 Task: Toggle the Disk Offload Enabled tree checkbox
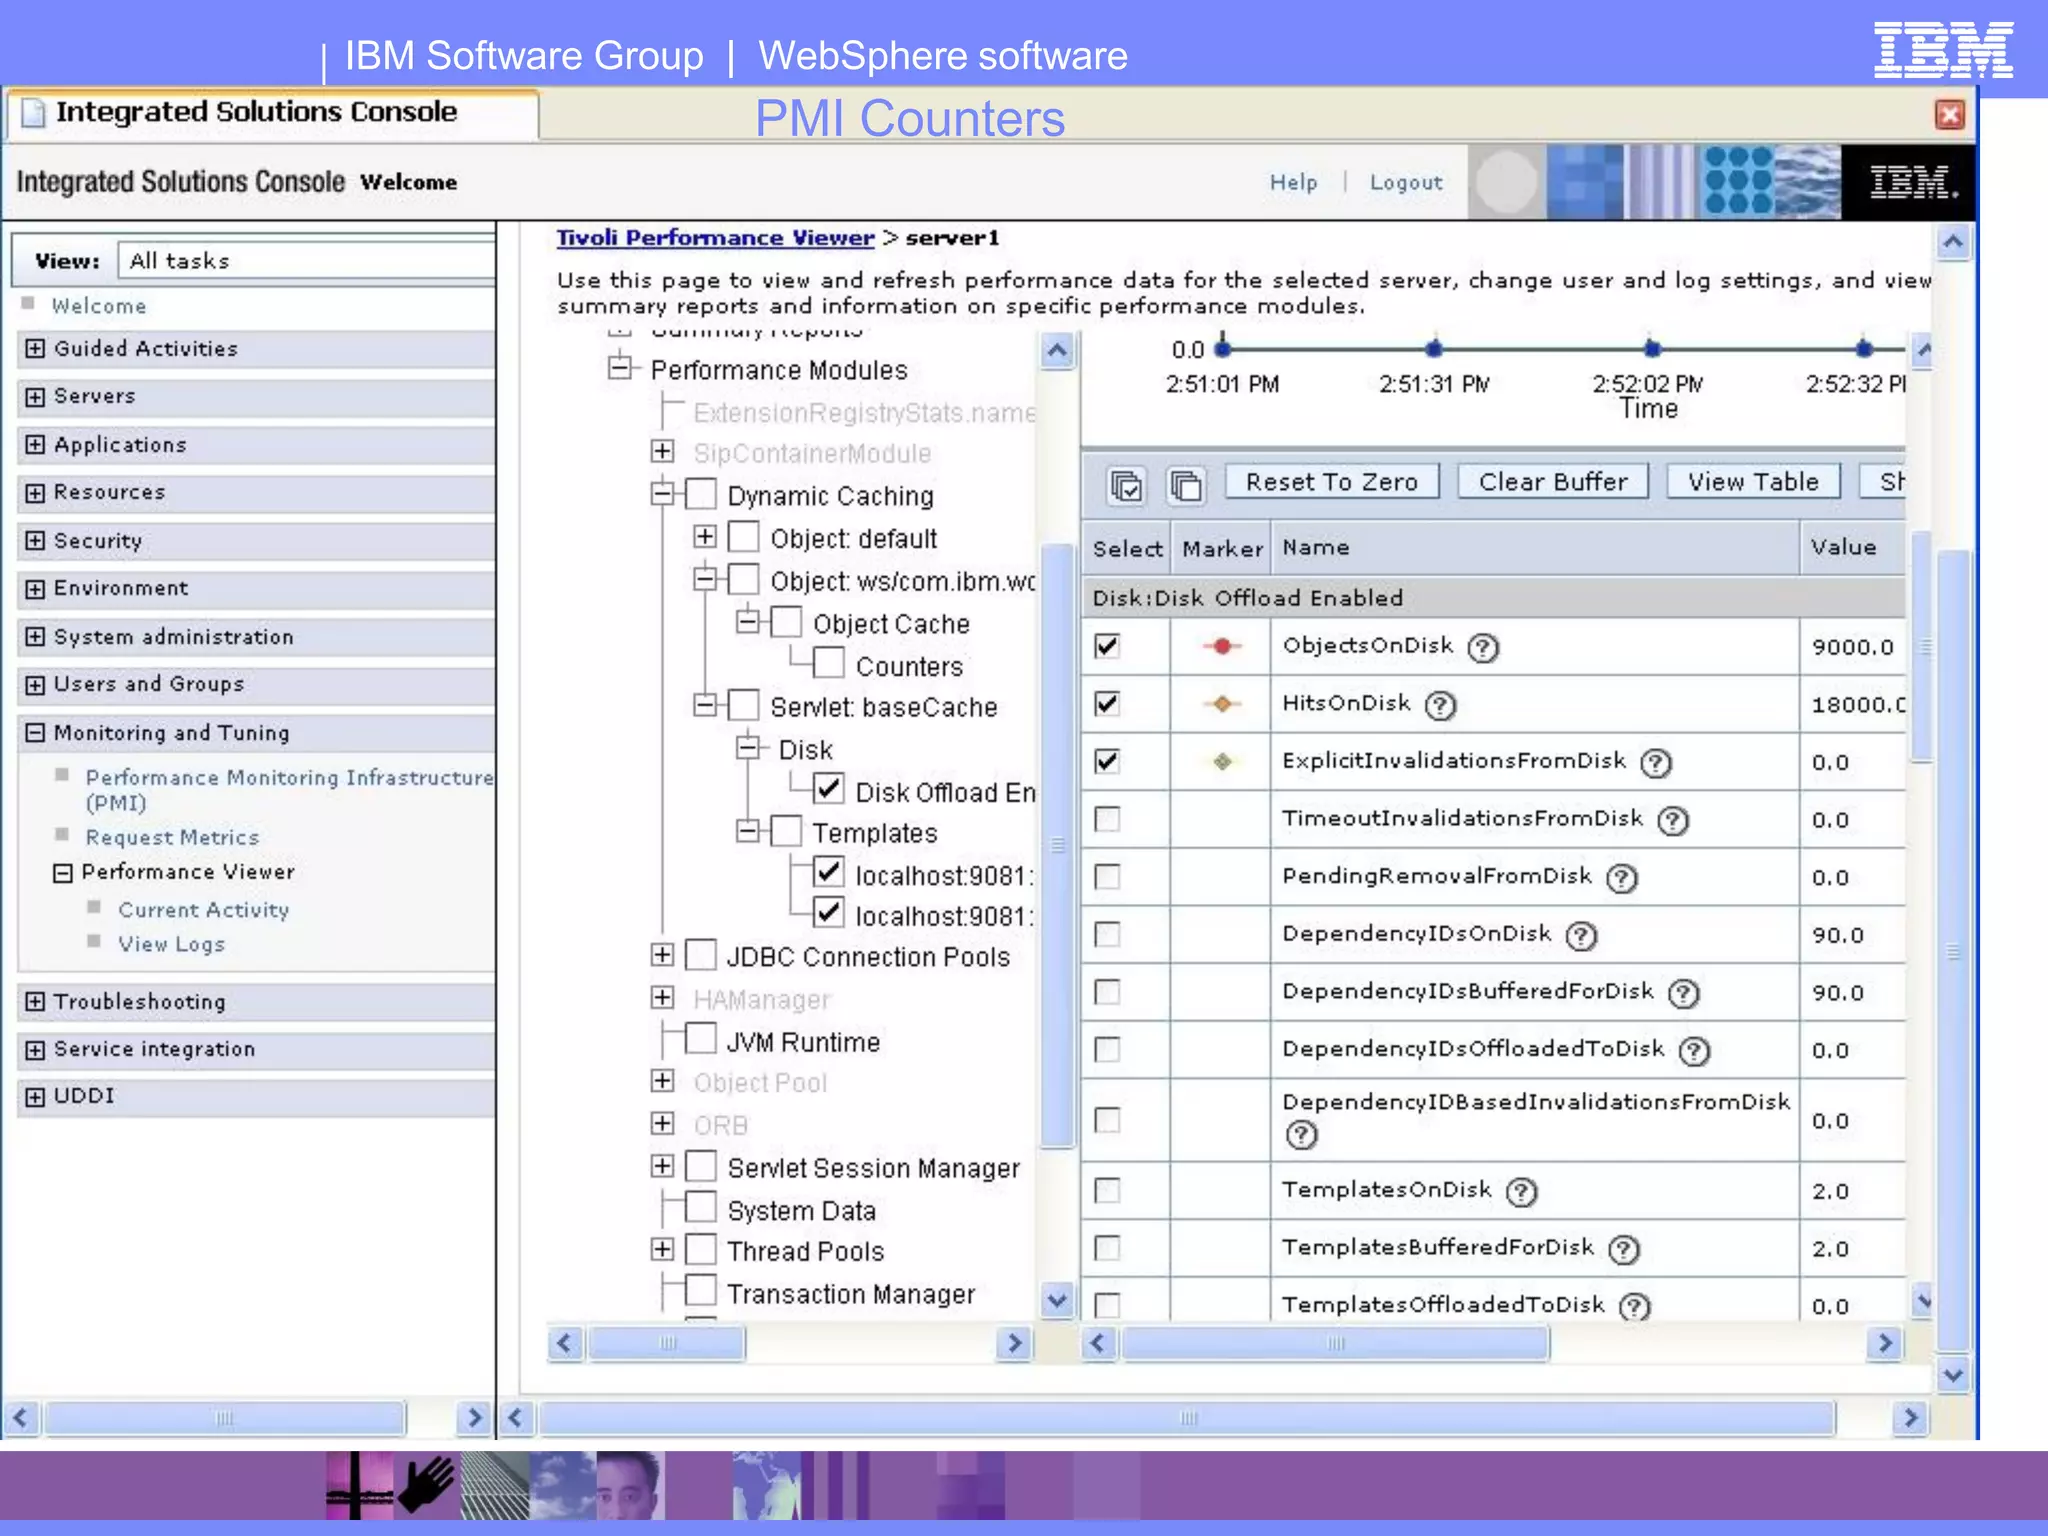point(828,789)
